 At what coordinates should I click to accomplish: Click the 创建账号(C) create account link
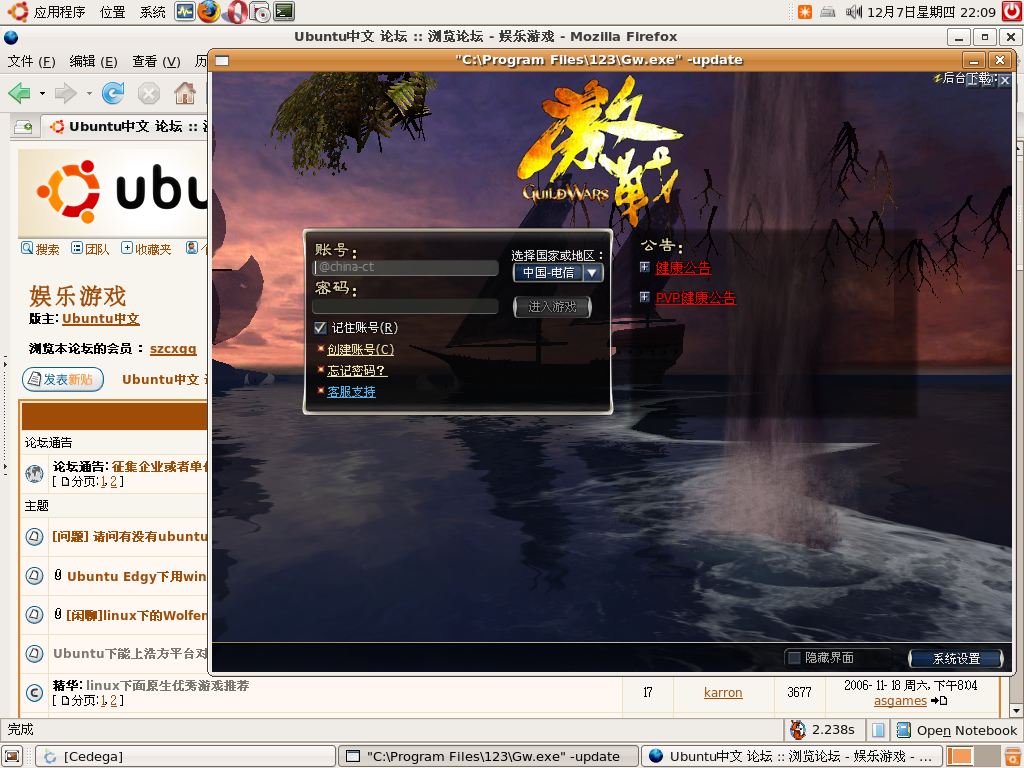pos(360,349)
